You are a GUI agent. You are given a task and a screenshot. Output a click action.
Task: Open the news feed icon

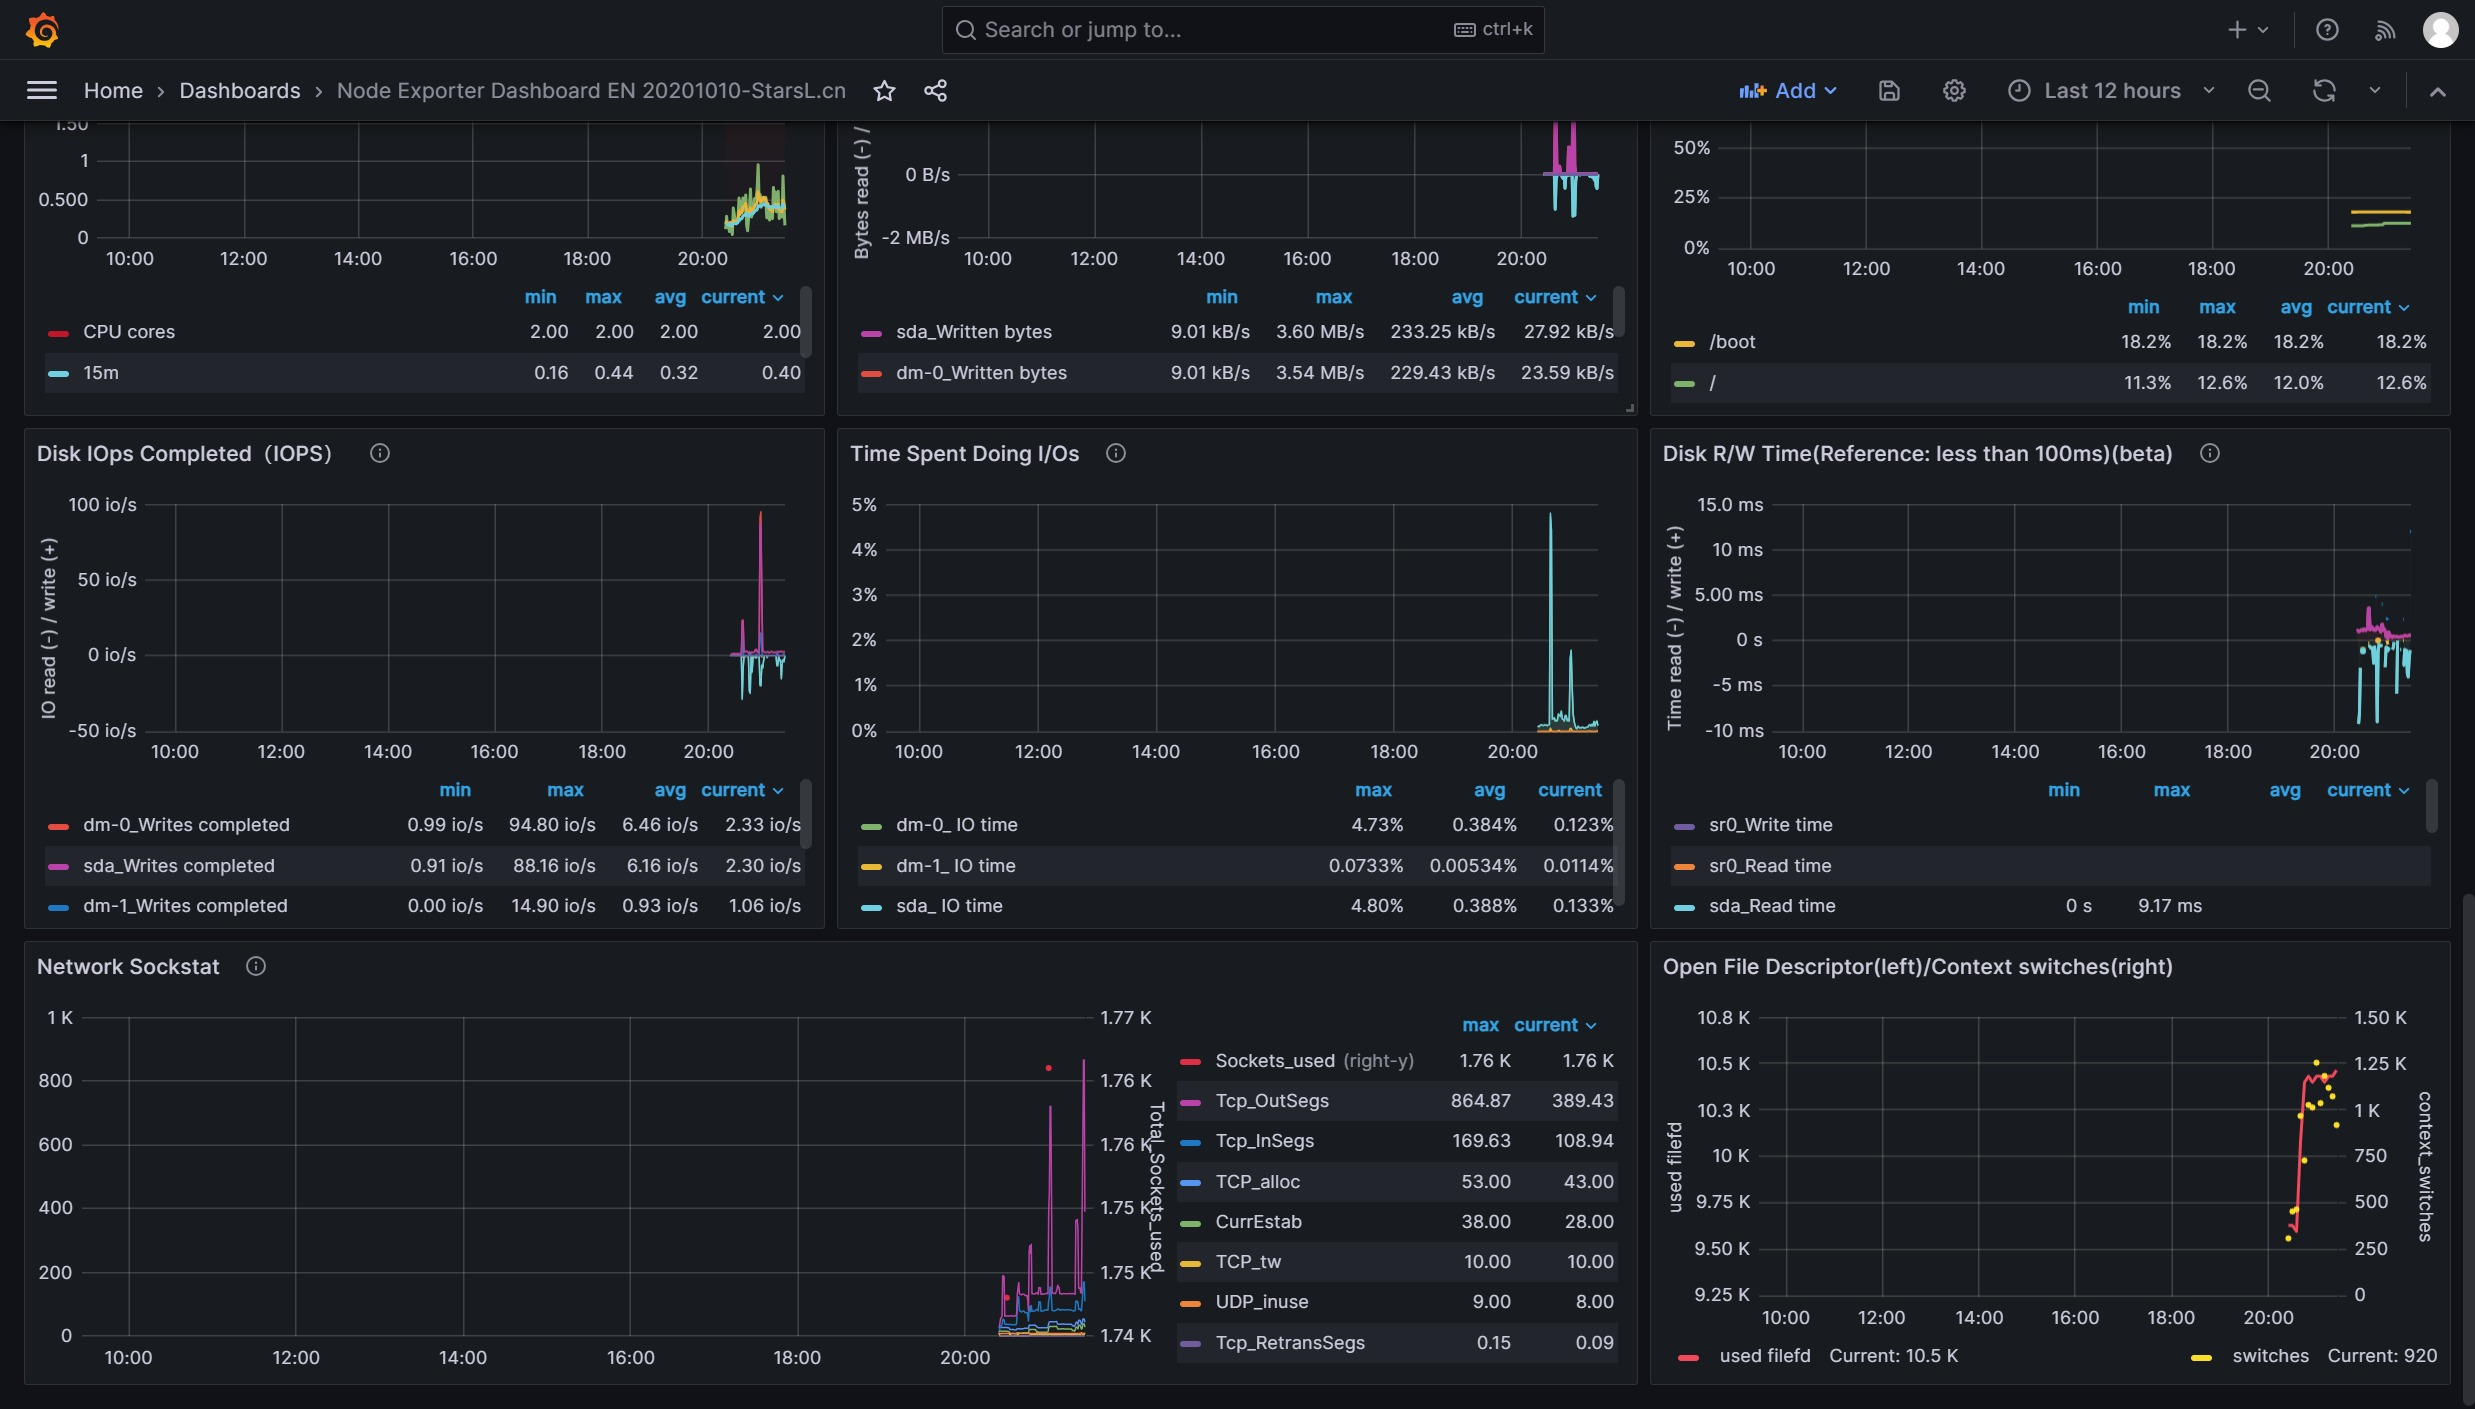2385,30
